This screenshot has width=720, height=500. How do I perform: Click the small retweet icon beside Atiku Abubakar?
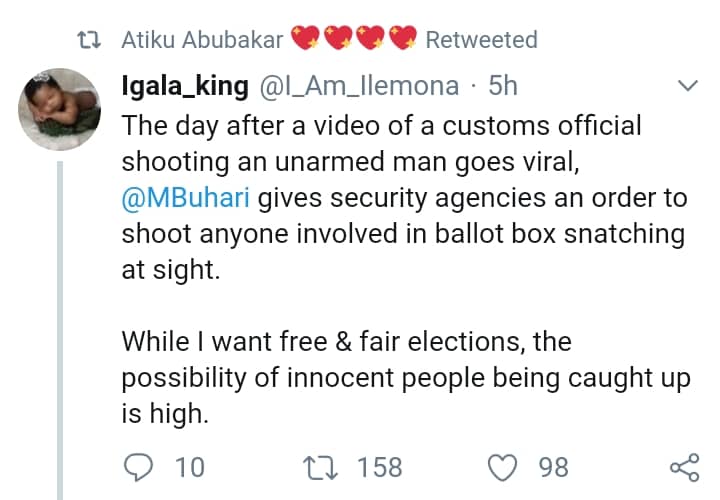pos(92,40)
